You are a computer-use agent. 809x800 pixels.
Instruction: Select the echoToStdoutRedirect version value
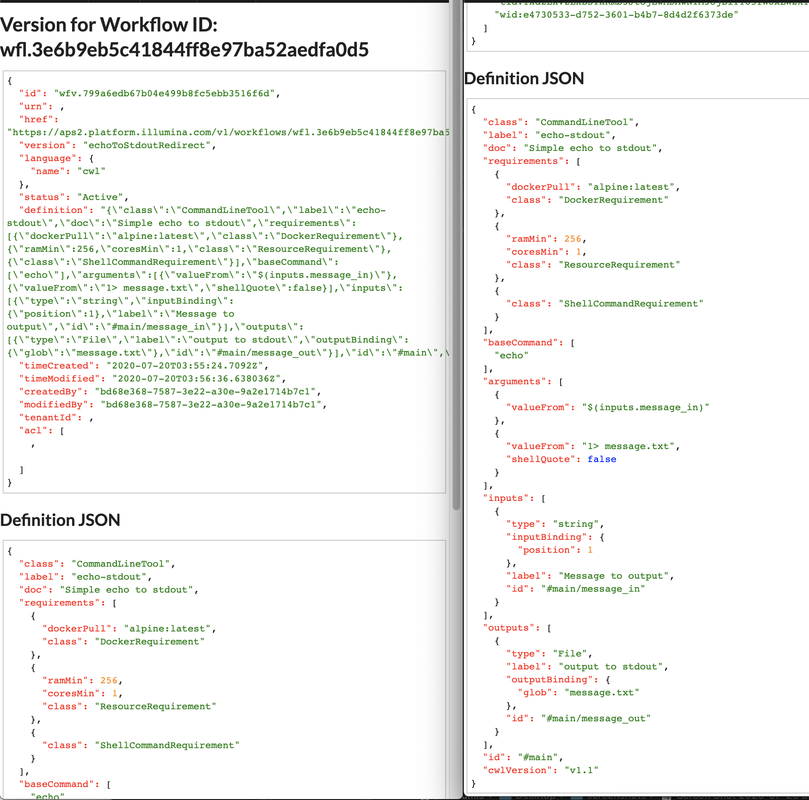click(x=147, y=145)
